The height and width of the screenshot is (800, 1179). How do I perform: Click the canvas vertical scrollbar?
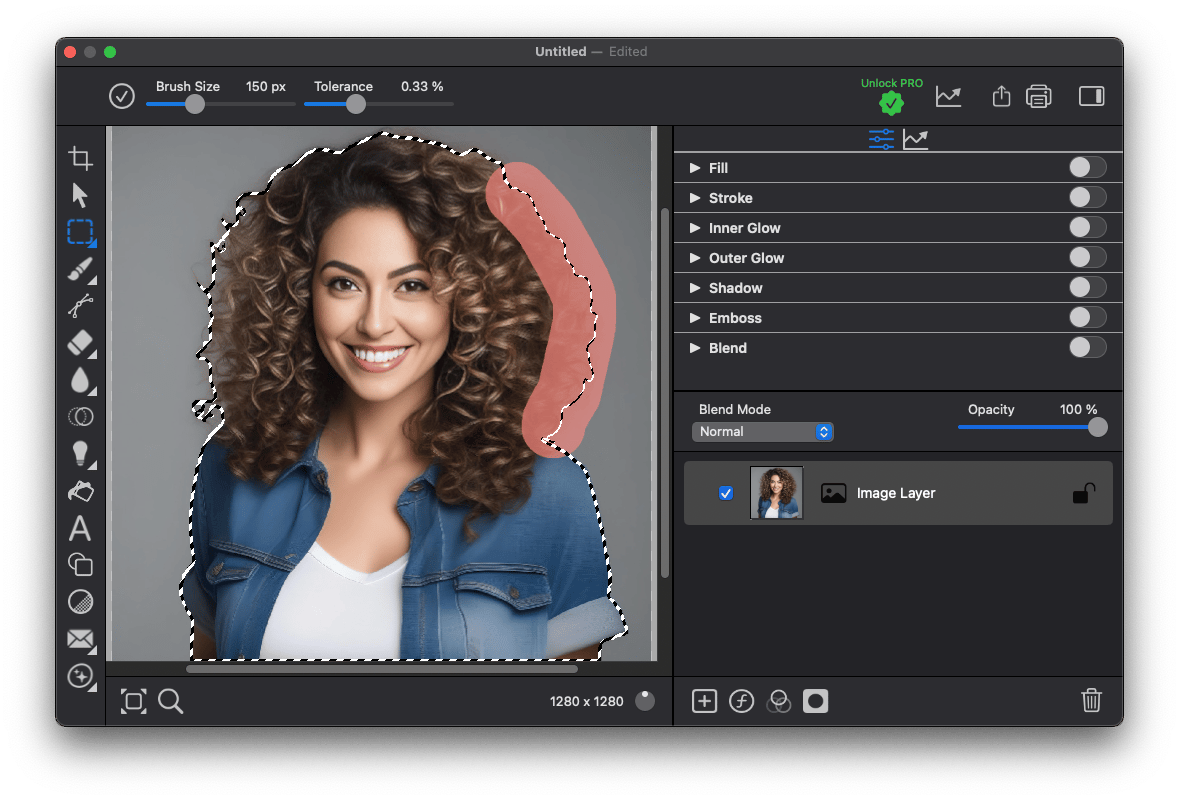665,392
